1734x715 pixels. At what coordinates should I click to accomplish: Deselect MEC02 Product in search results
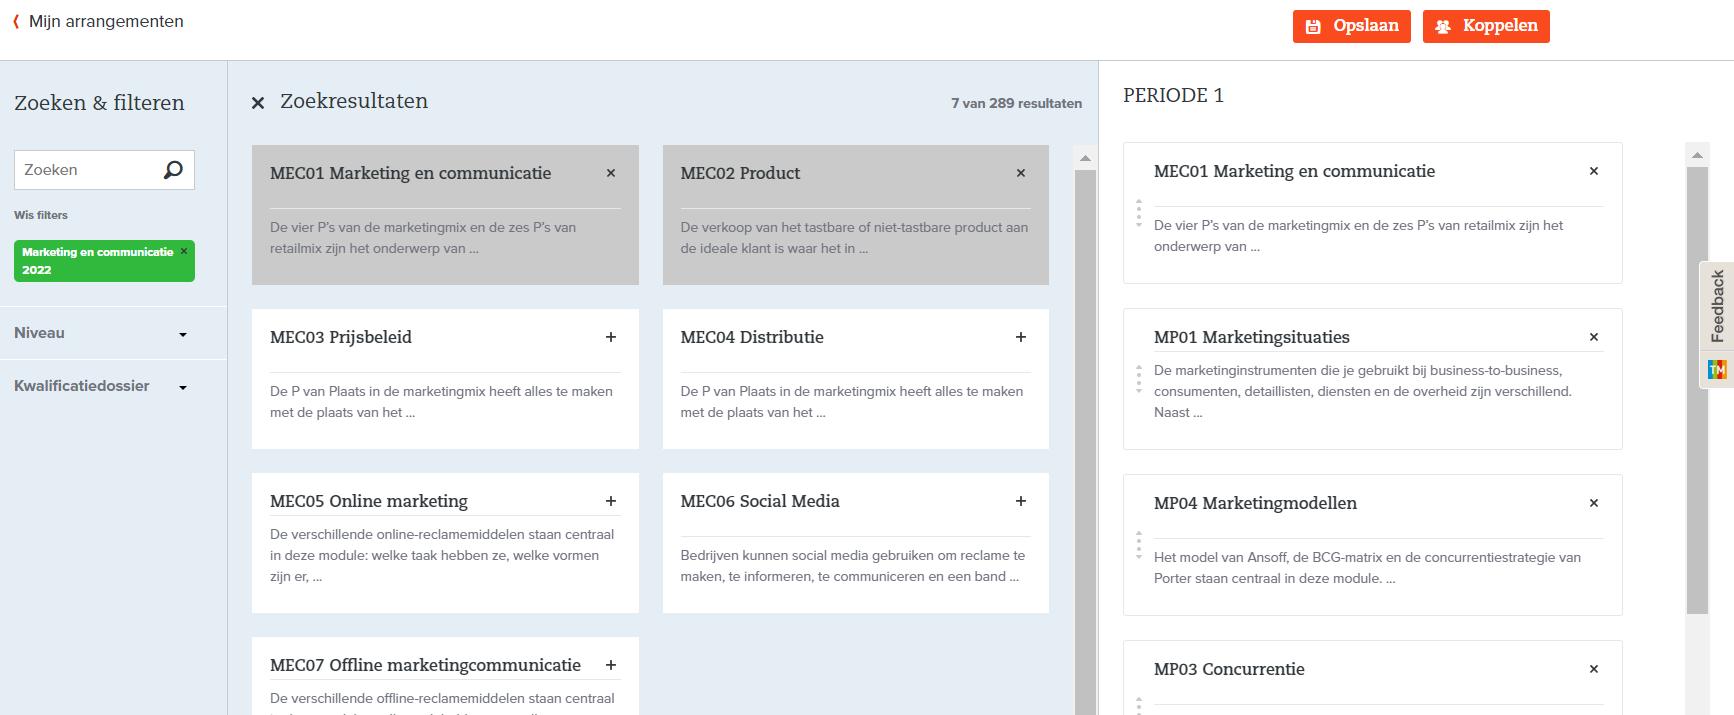[x=1021, y=173]
